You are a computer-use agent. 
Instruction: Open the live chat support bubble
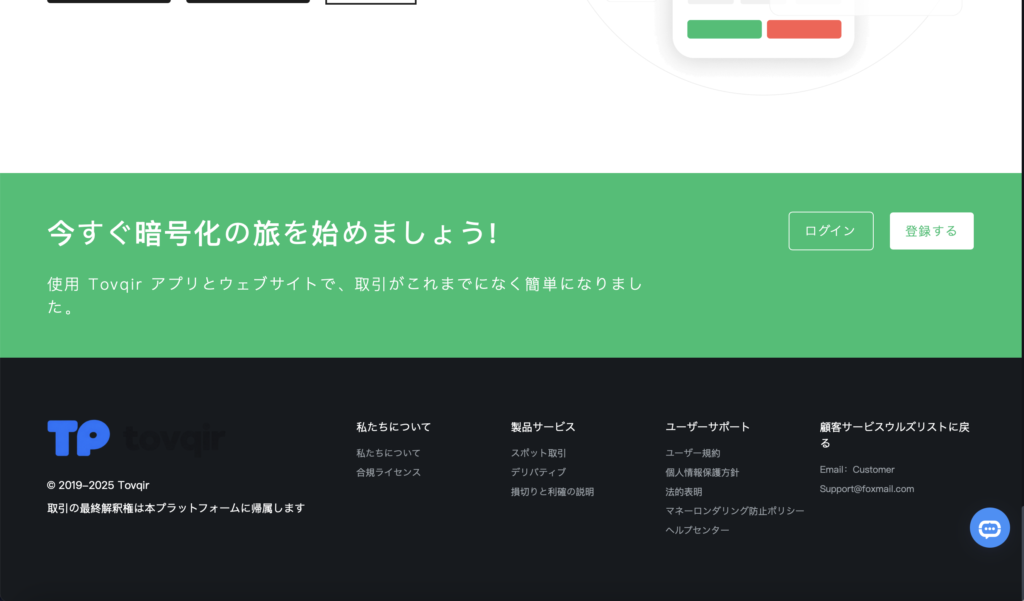click(x=989, y=528)
